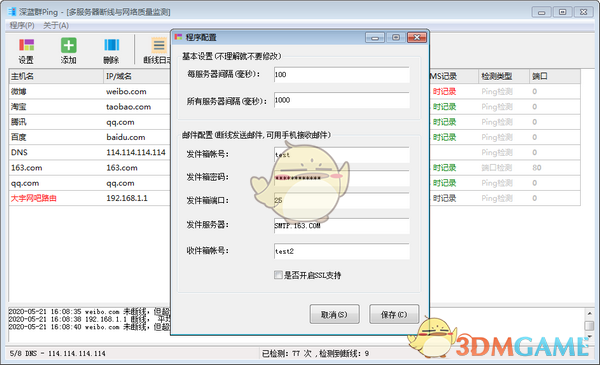Image resolution: width=600 pixels, height=365 pixels.
Task: Maximize the main 深蓝群Ping window
Action: pos(562,12)
